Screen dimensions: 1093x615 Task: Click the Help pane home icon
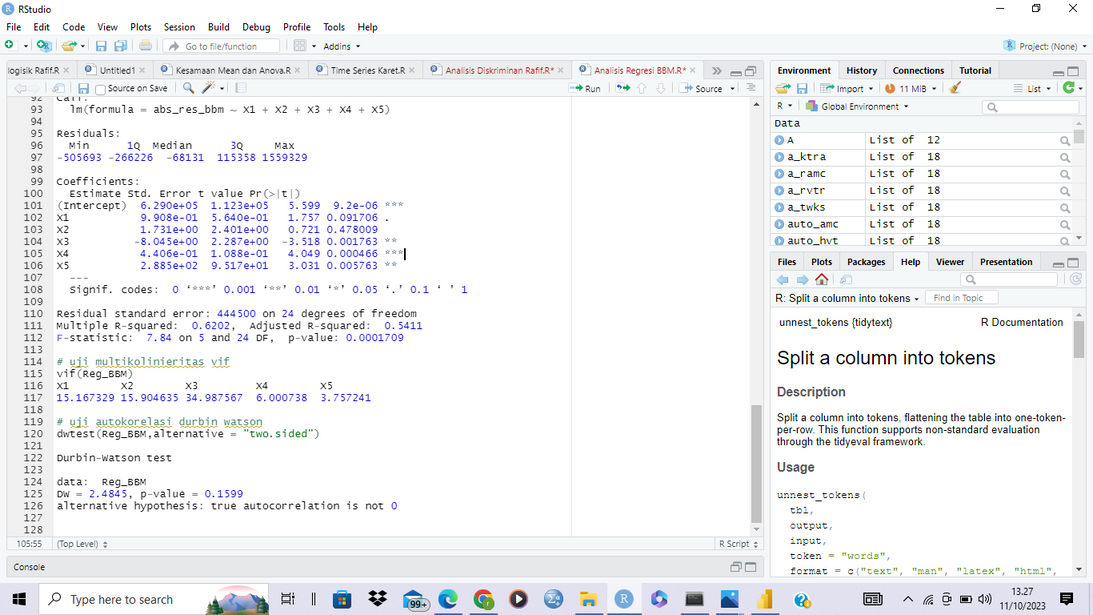pos(821,280)
